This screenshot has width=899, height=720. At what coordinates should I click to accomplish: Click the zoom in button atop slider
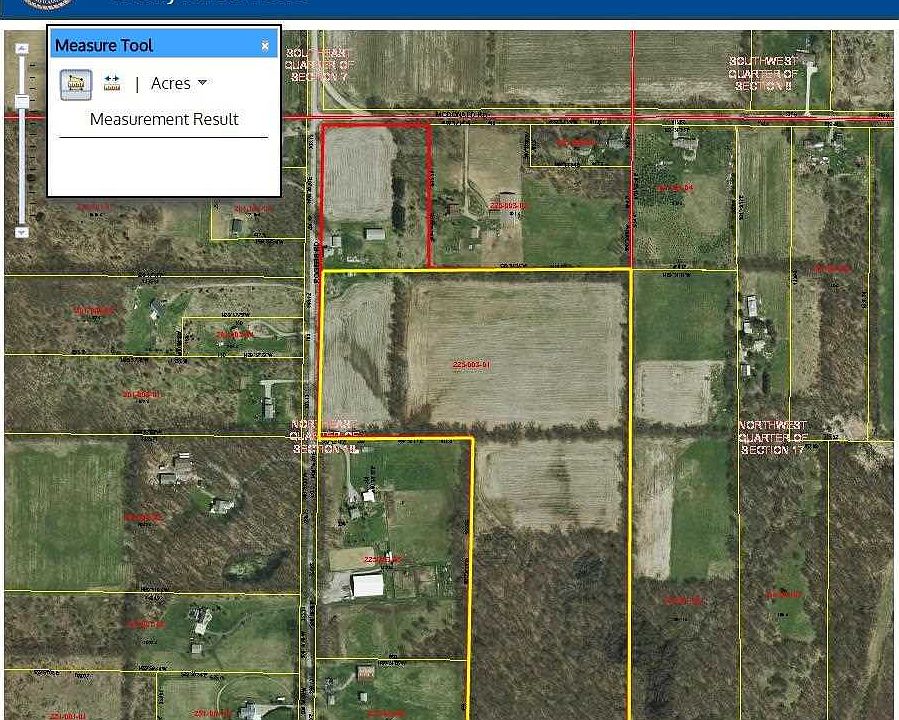point(22,49)
